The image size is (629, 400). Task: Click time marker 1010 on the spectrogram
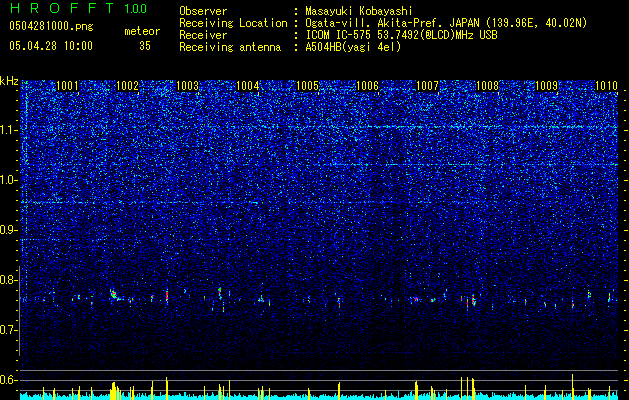click(x=607, y=86)
